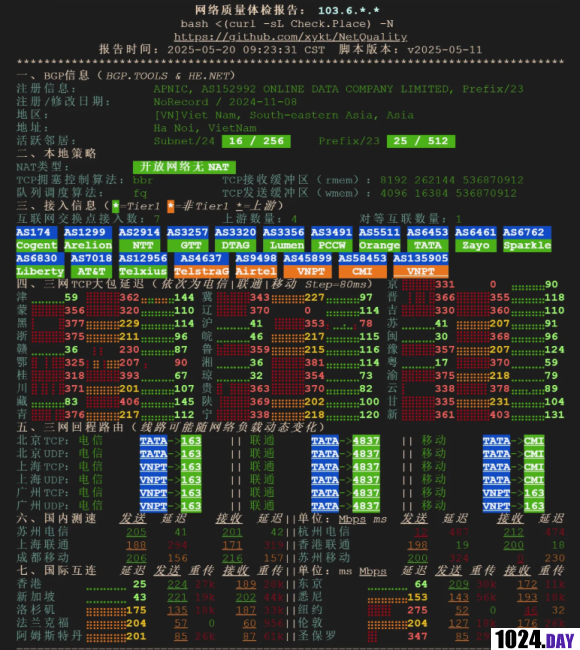Image resolution: width=580 pixels, height=650 pixels.
Task: Click the AS9498 Airtel badge
Action: point(256,265)
